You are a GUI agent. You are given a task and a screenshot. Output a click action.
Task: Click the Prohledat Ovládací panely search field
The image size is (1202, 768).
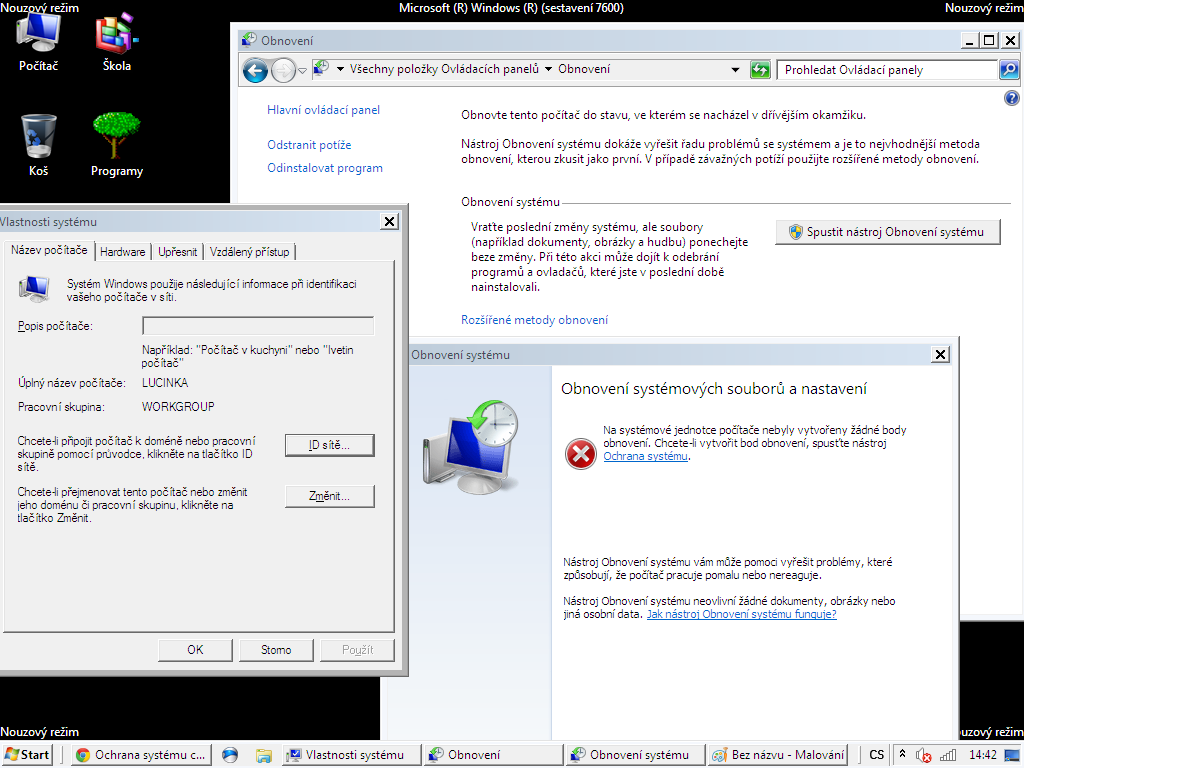click(x=889, y=70)
